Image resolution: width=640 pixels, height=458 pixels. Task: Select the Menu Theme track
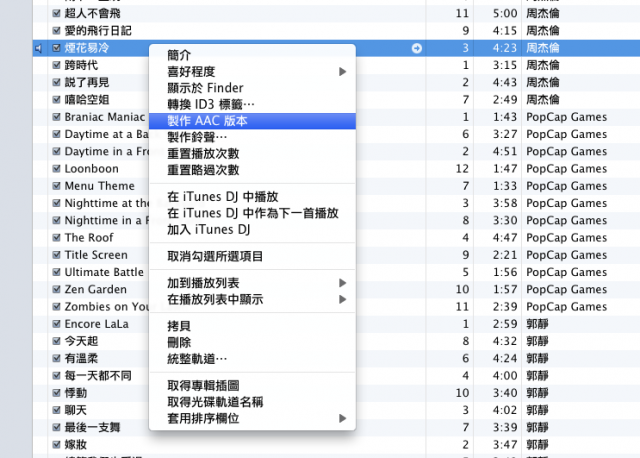coord(100,186)
